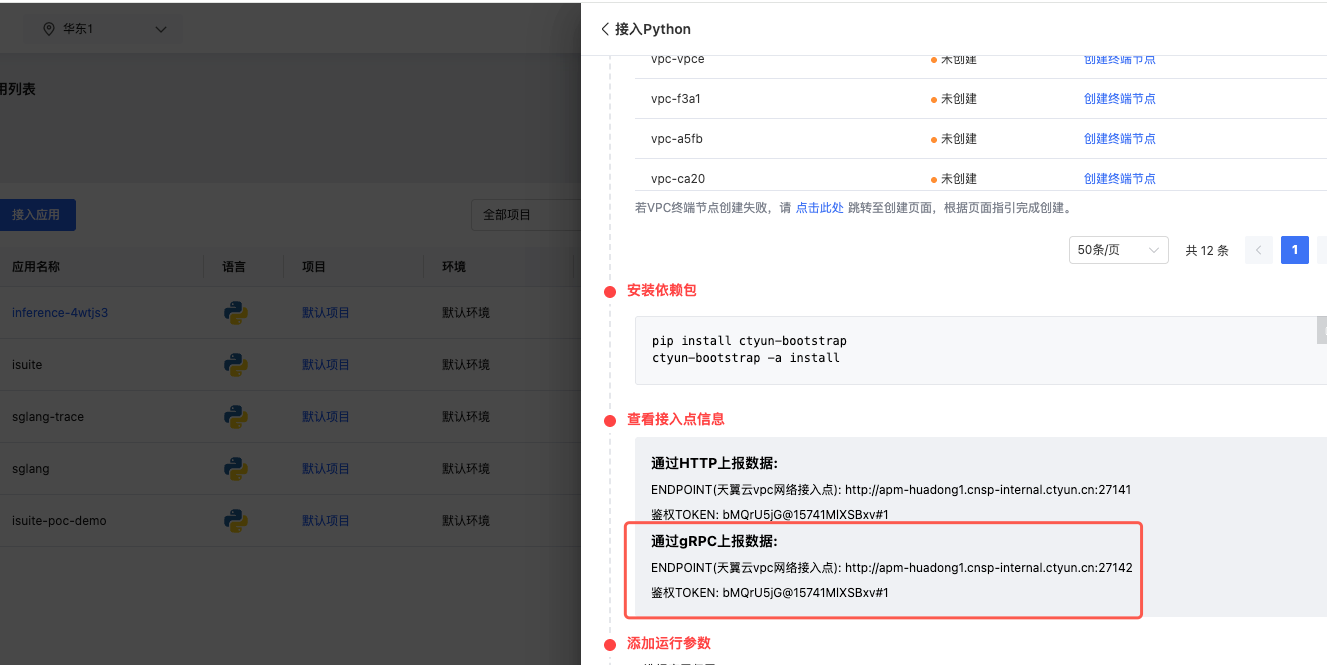The image size is (1327, 665).
Task: Click 创建终端节点 for vpc-f3a1
Action: [1120, 99]
